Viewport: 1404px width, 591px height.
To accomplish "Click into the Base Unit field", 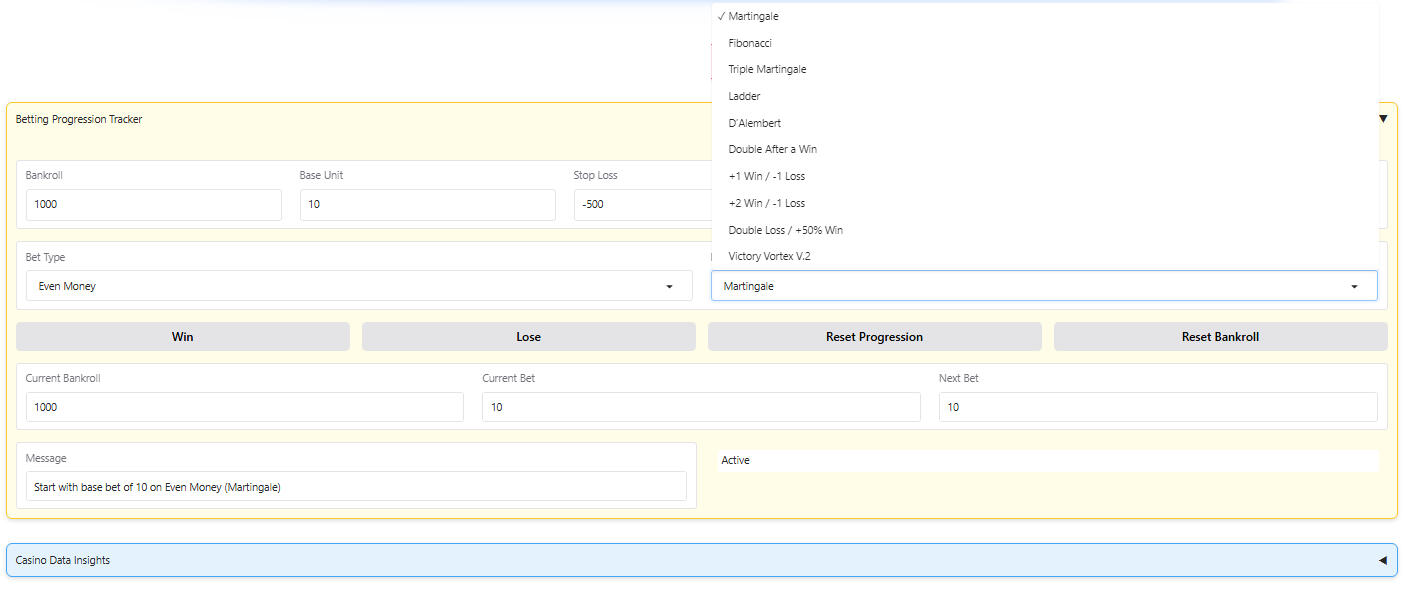I will click(x=427, y=205).
